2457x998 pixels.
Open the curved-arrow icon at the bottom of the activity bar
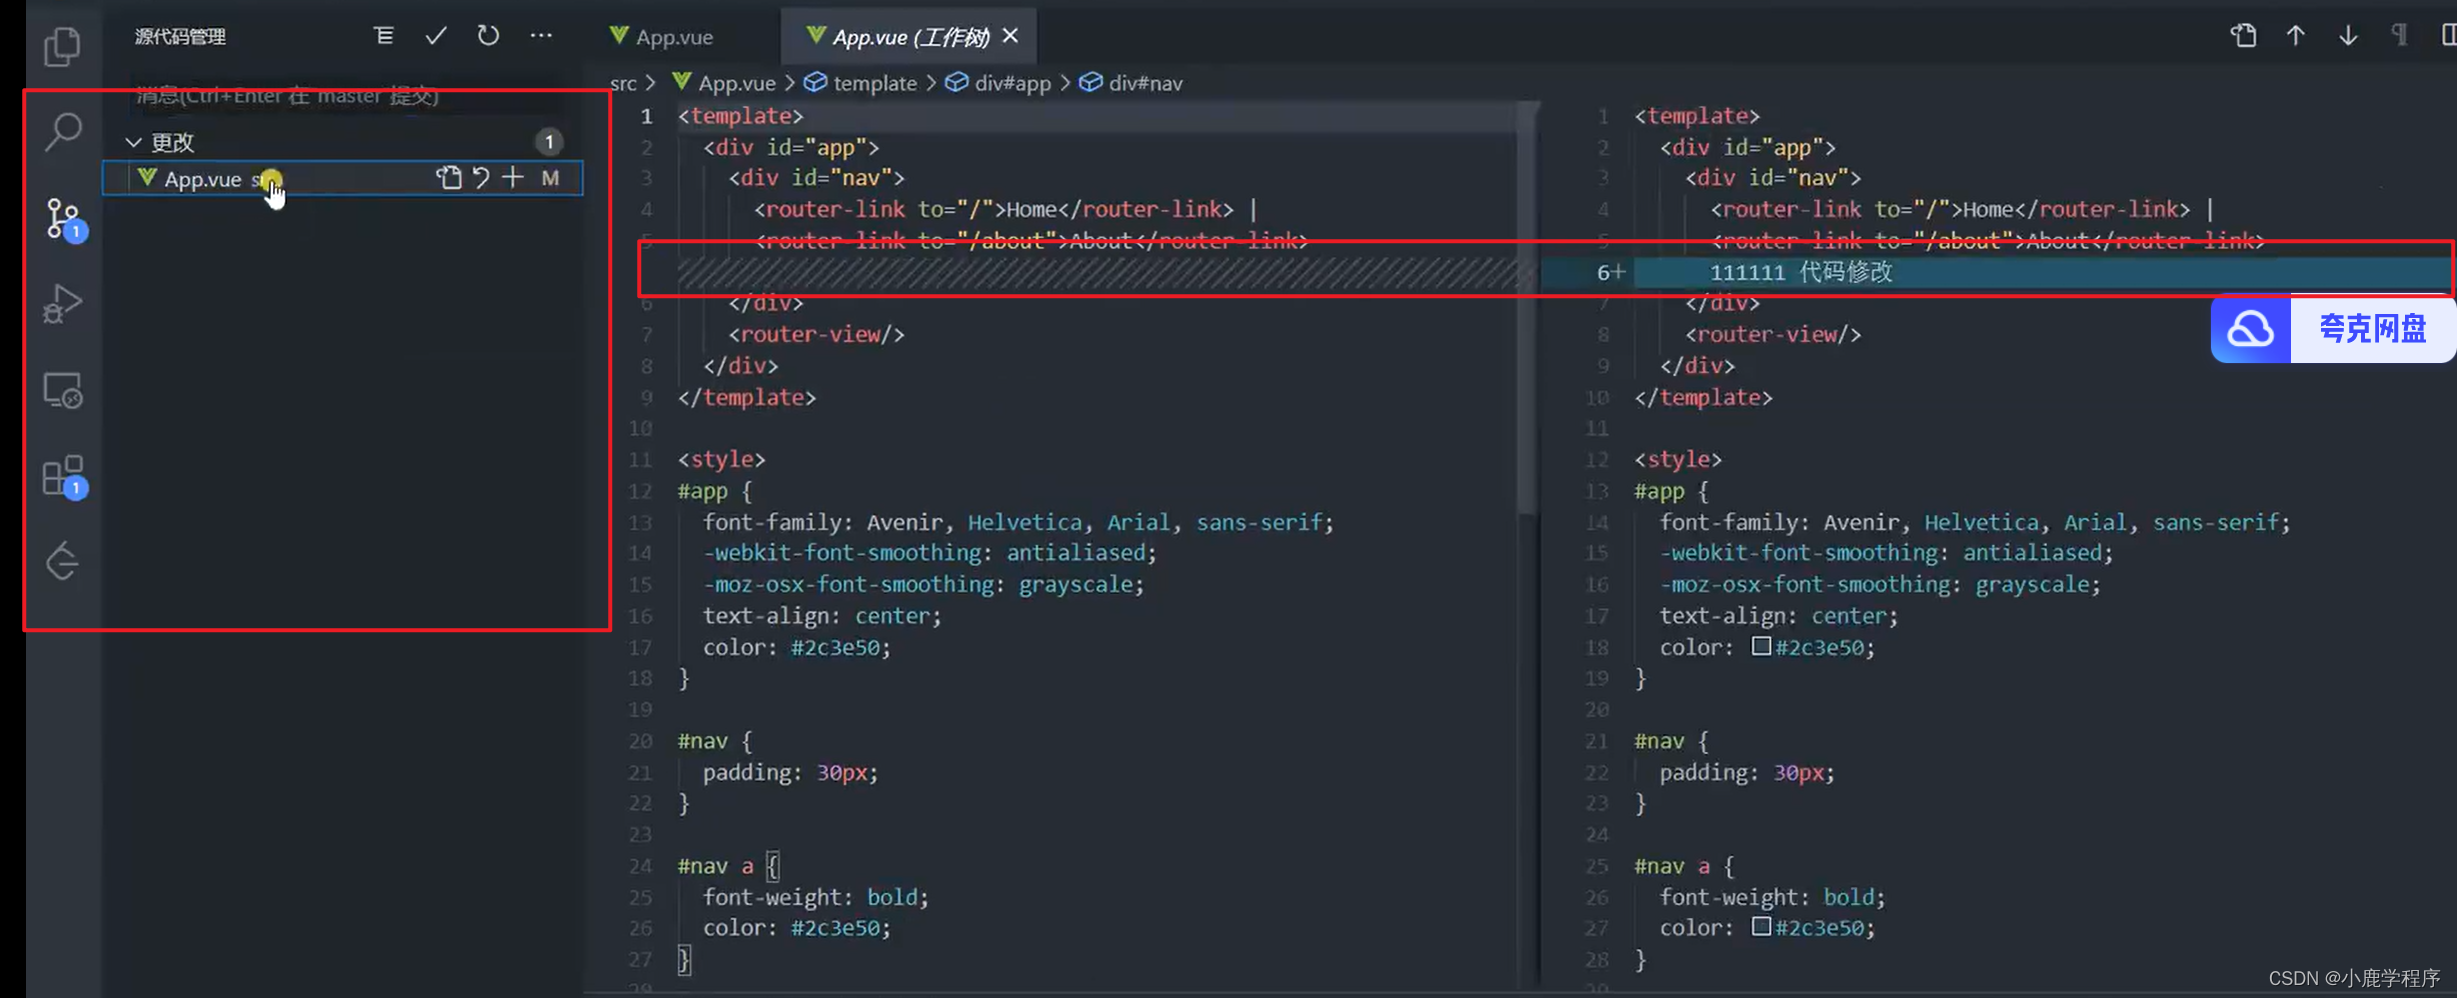coord(63,561)
